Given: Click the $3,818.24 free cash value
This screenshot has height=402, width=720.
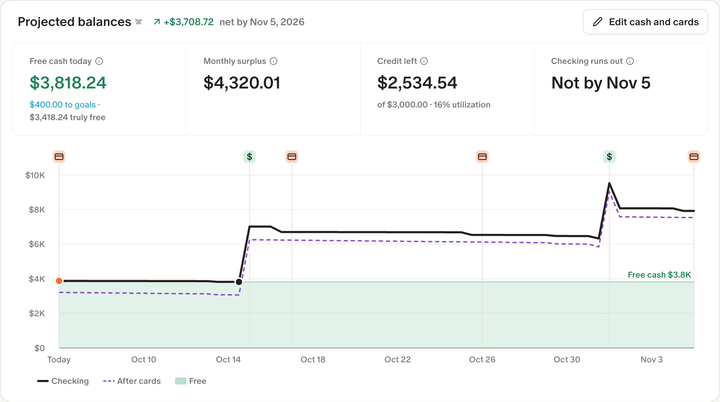Looking at the screenshot, I should pyautogui.click(x=68, y=83).
